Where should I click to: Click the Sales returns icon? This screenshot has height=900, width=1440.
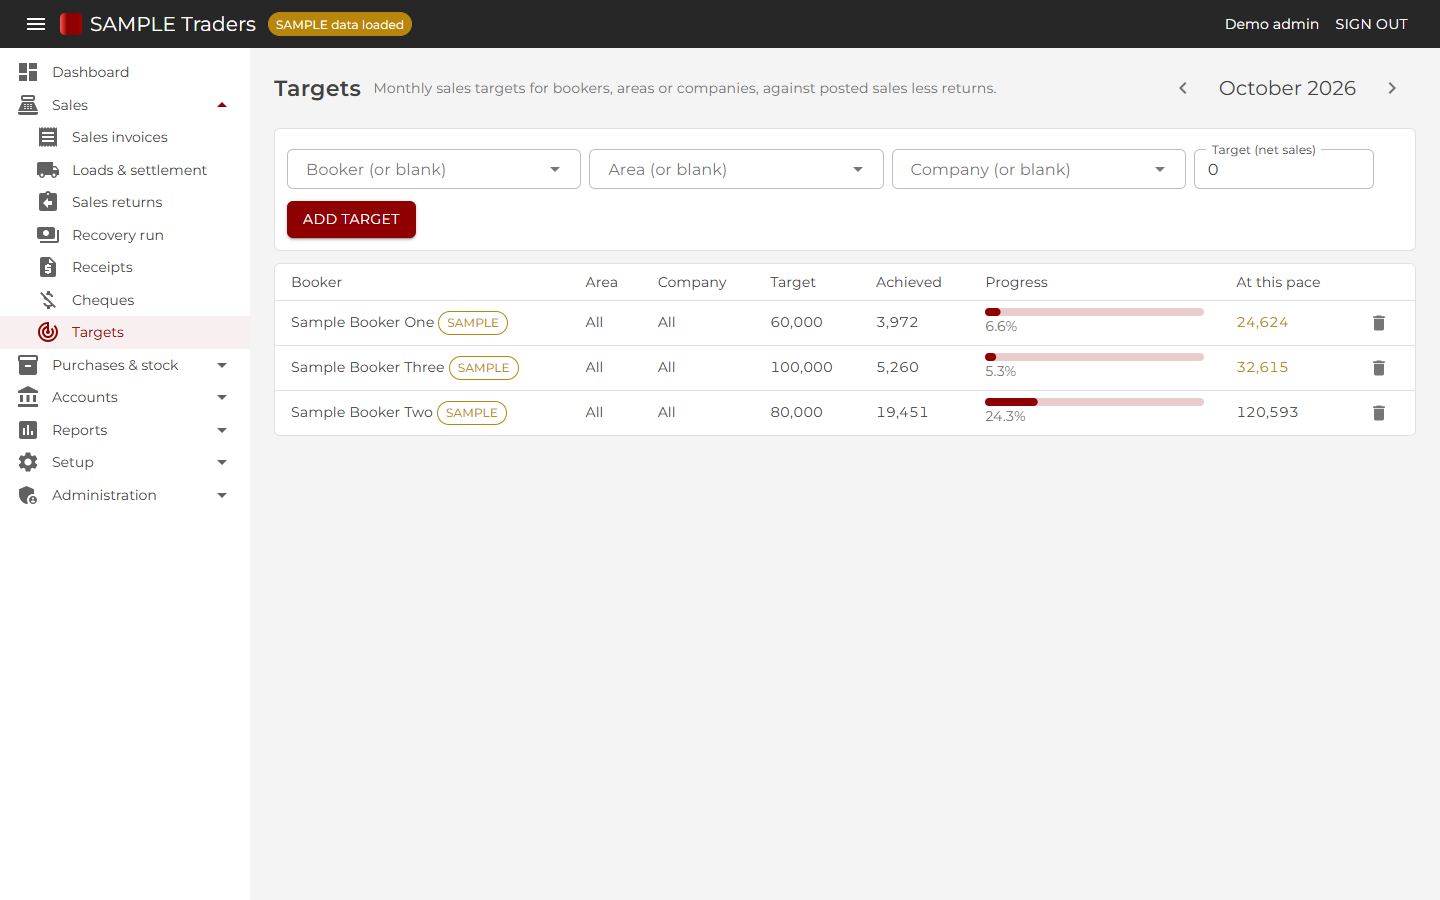(48, 202)
